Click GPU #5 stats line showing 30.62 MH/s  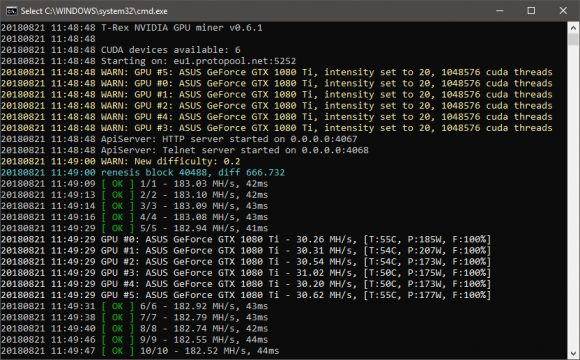(x=246, y=295)
